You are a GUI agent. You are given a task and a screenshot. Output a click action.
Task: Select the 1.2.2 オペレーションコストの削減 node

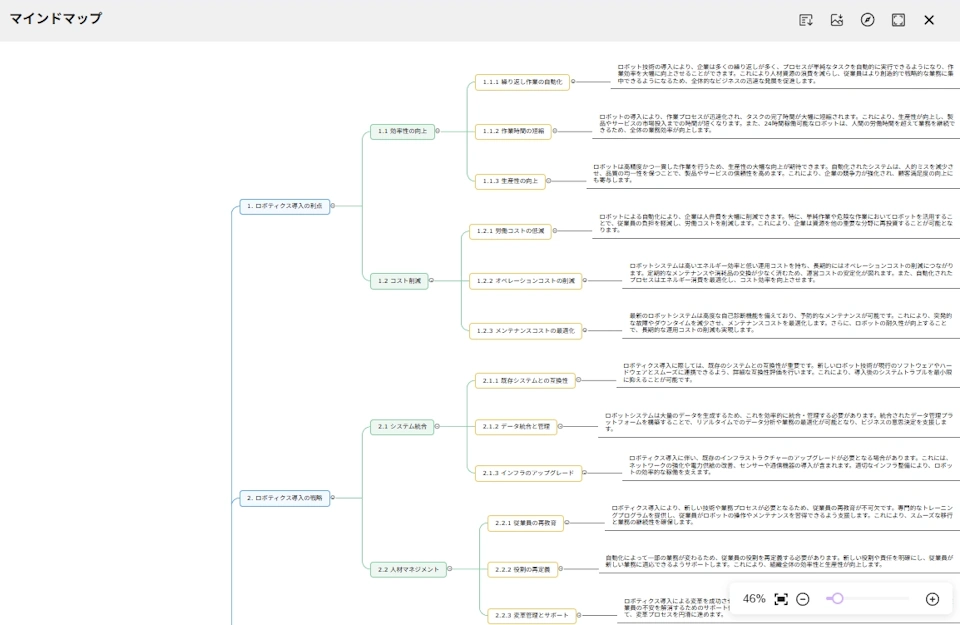[525, 281]
